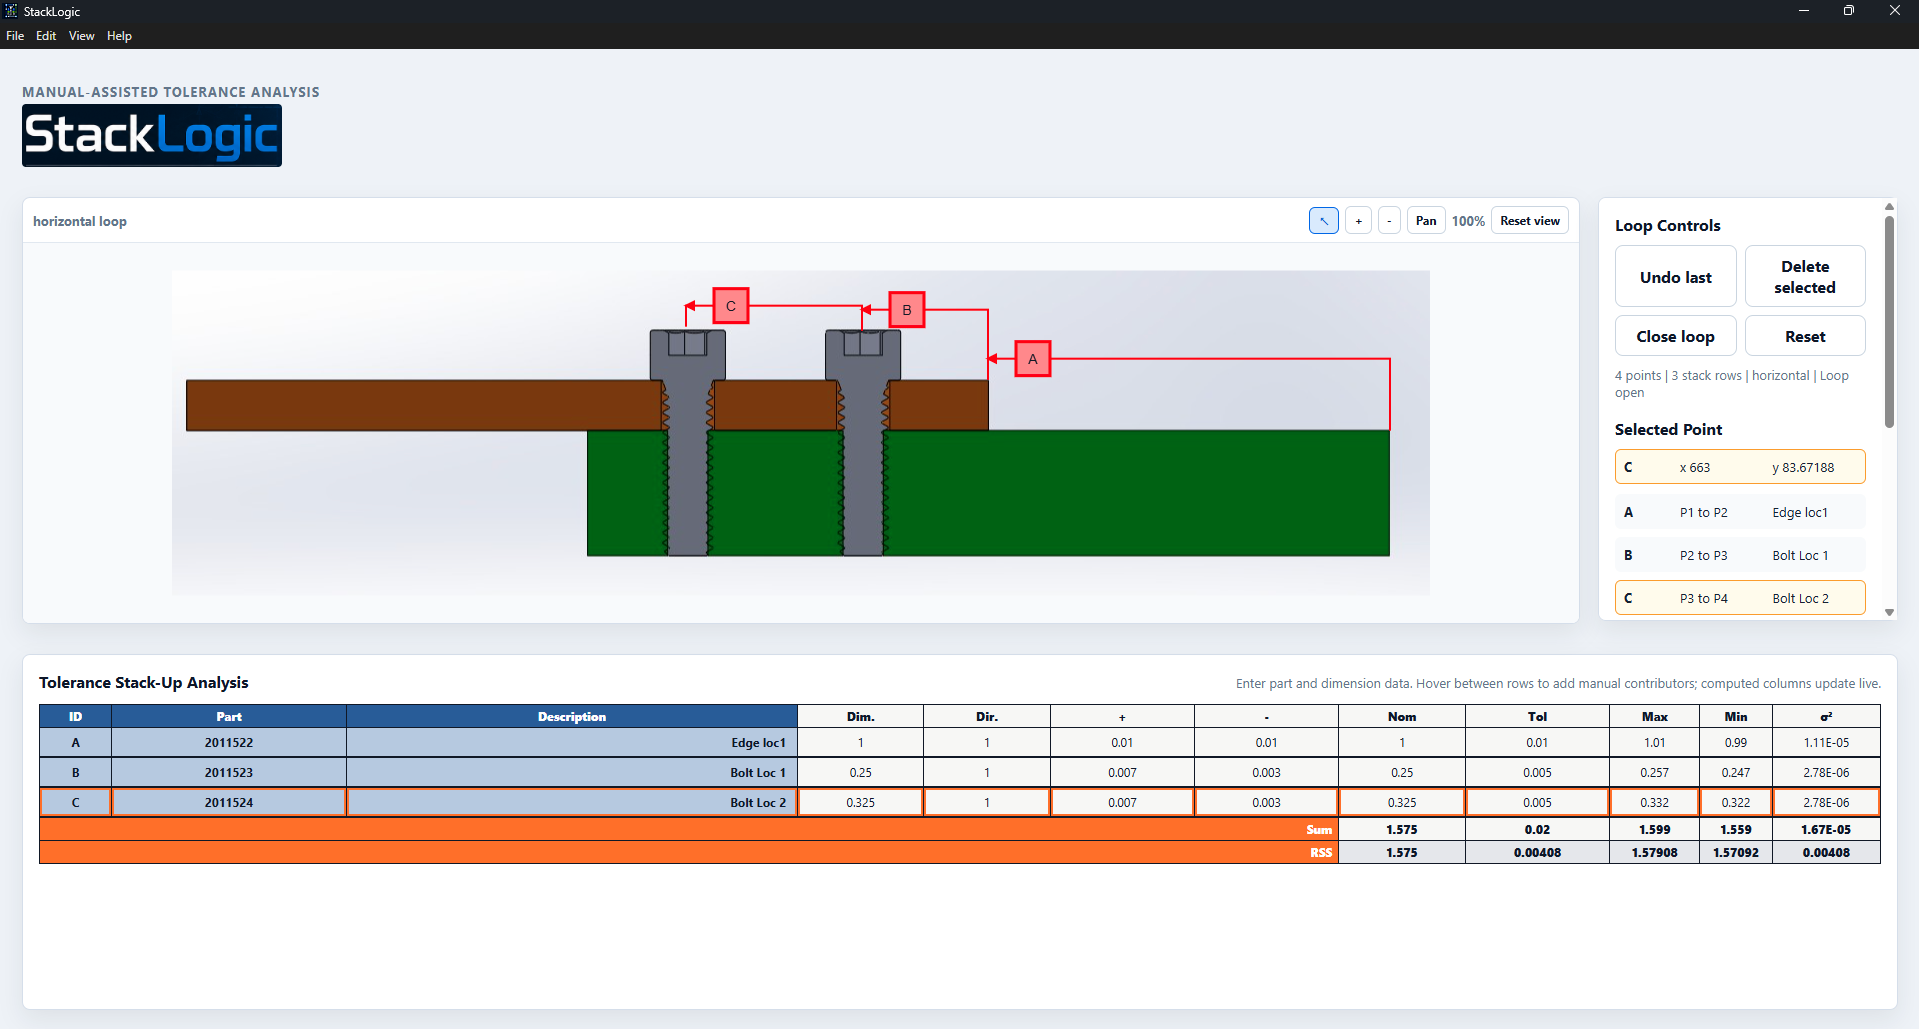Click Dim. cell with value 0.325
The height and width of the screenshot is (1029, 1919).
click(860, 802)
